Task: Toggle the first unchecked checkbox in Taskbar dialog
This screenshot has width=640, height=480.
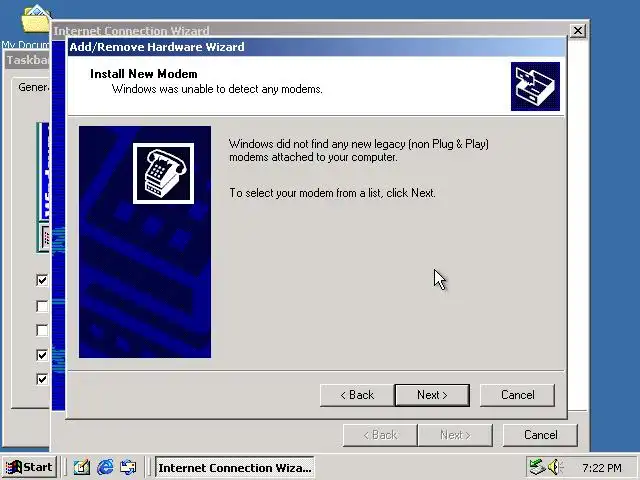Action: pos(42,306)
